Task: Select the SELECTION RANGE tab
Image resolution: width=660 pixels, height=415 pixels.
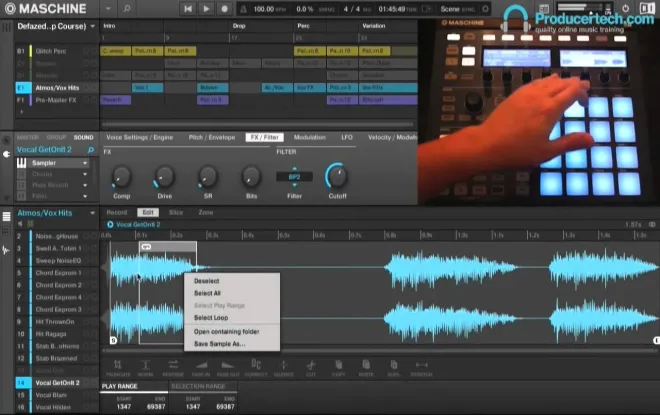Action: pyautogui.click(x=198, y=386)
